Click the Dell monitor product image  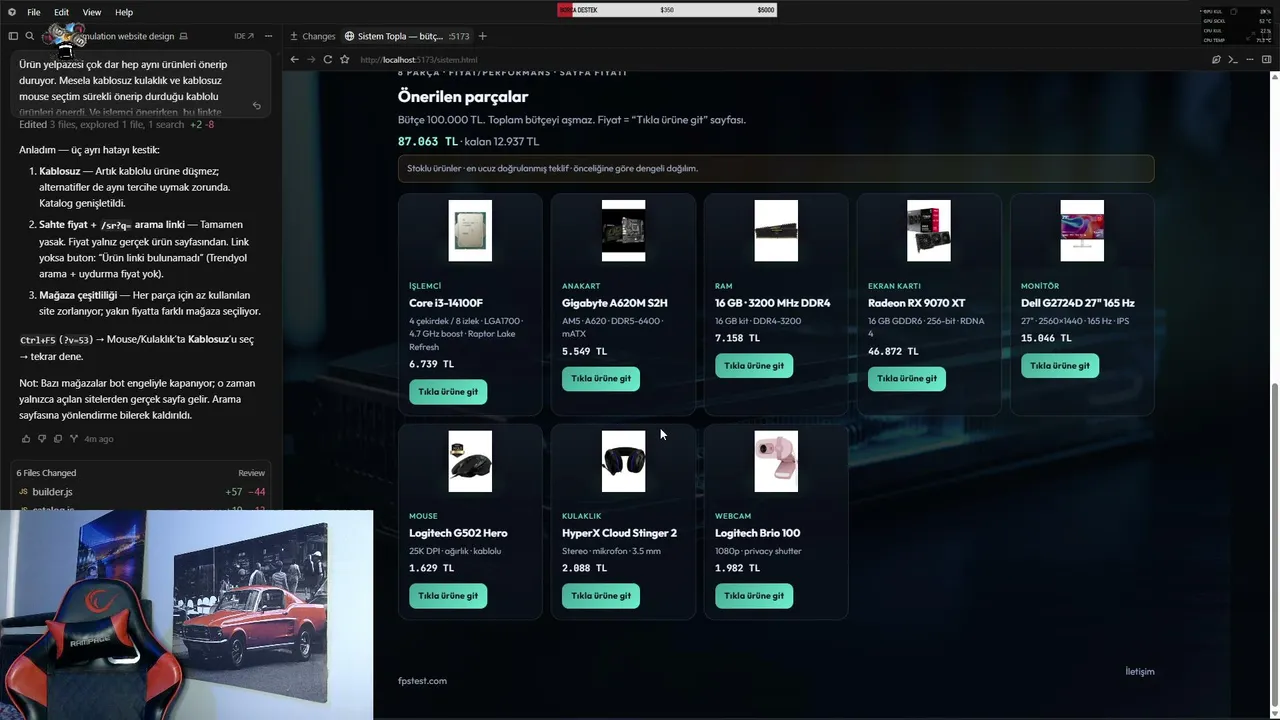click(1082, 231)
